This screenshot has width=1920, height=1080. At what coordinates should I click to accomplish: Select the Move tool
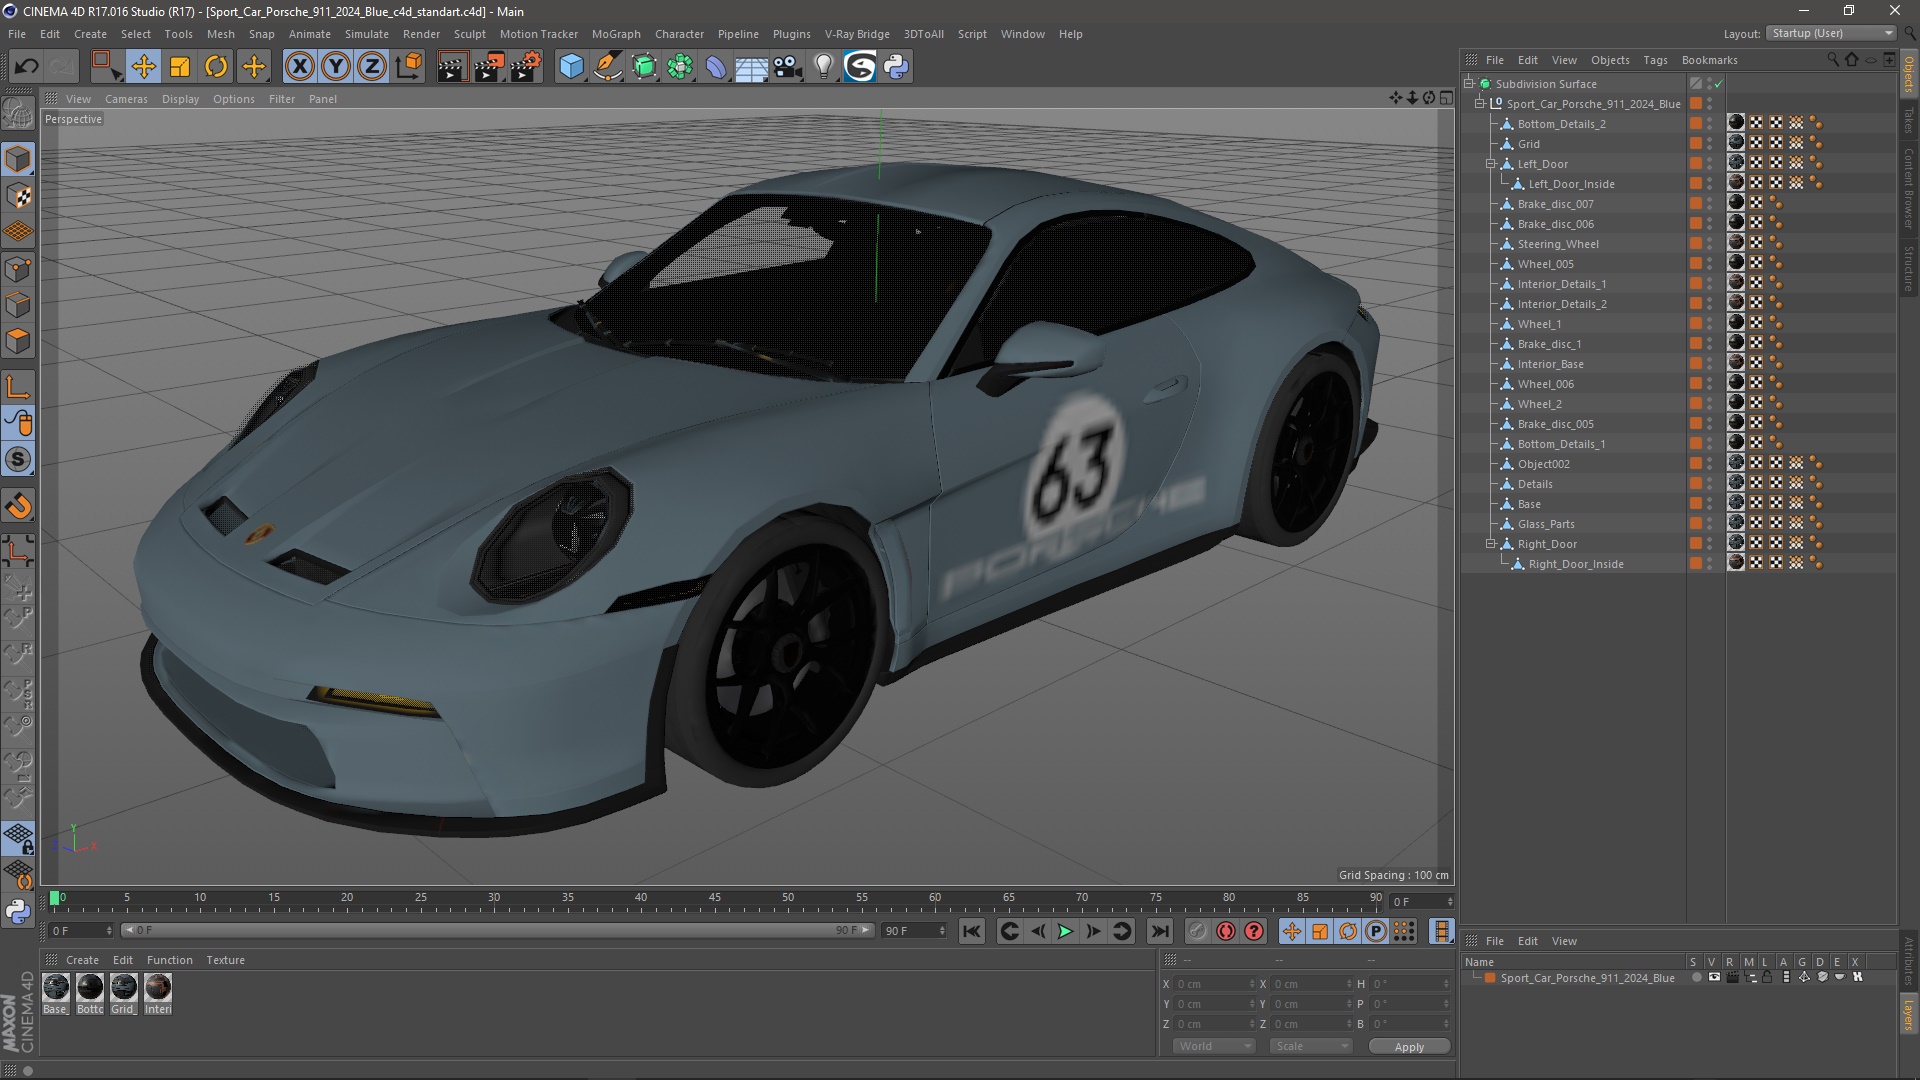click(143, 66)
